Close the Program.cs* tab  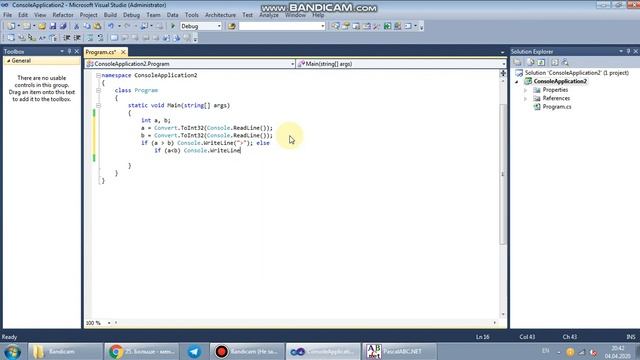coord(123,52)
